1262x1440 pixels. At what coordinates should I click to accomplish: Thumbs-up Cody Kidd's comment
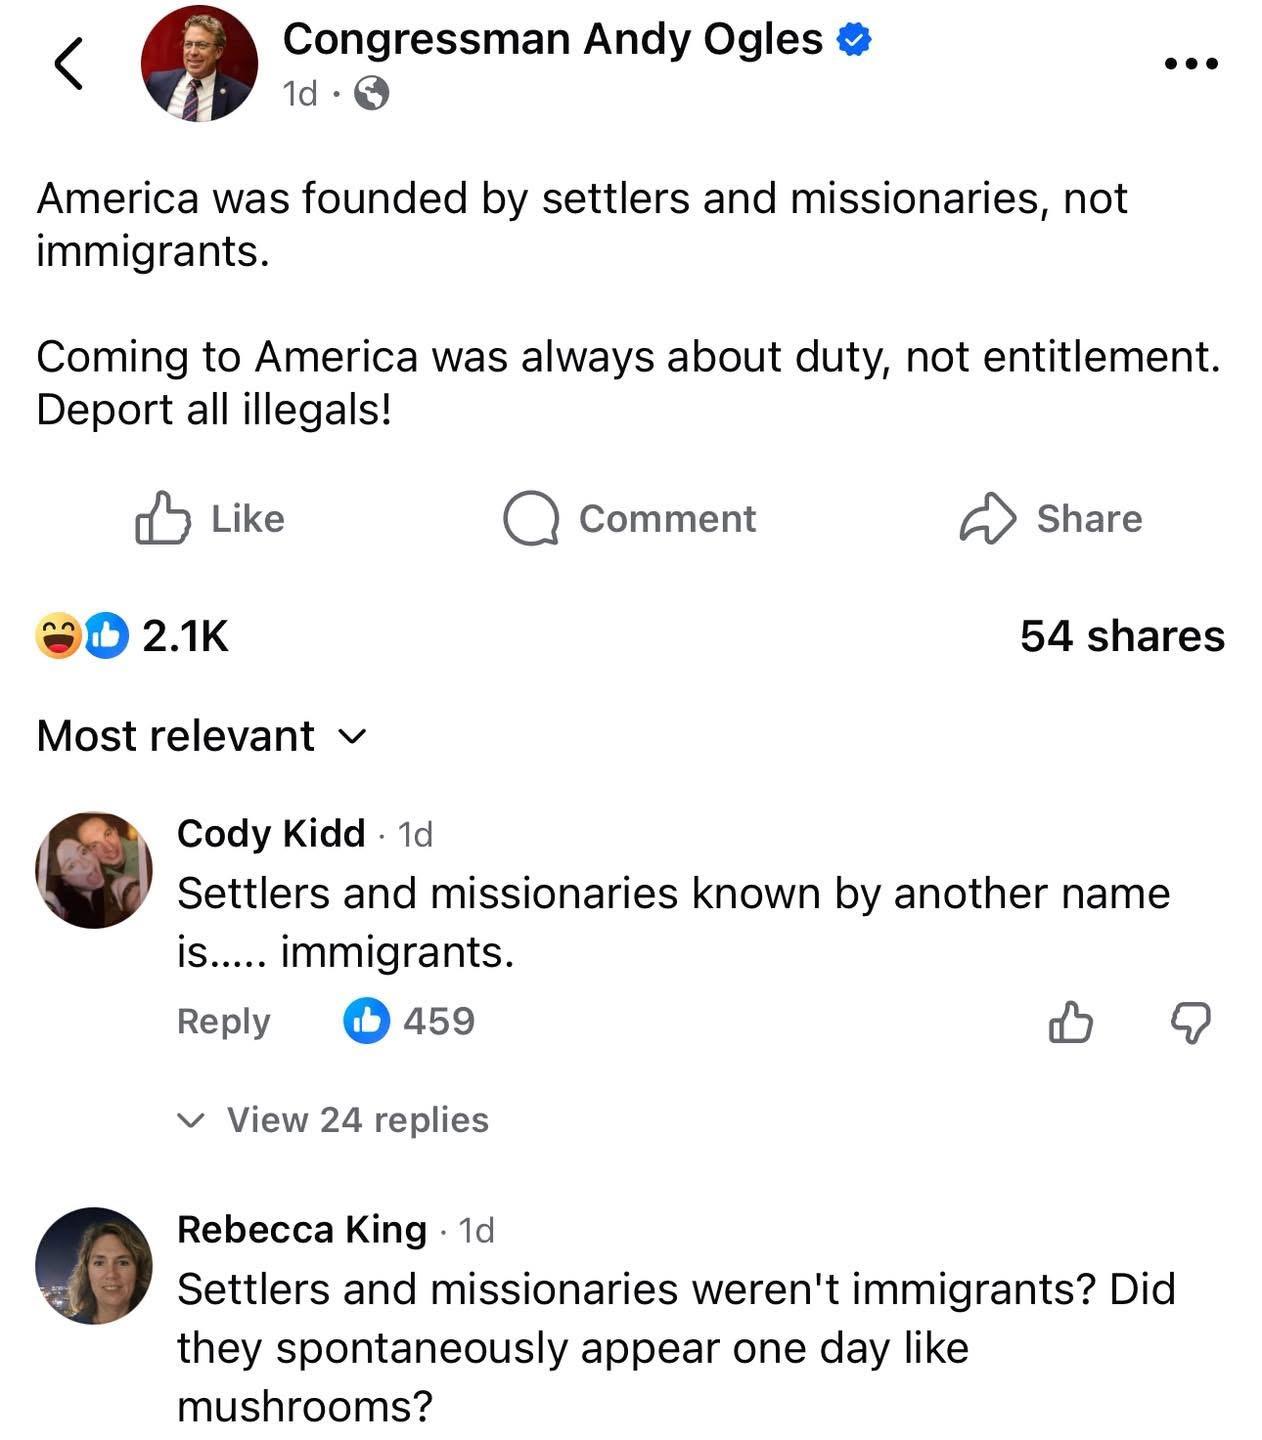[x=1070, y=1022]
